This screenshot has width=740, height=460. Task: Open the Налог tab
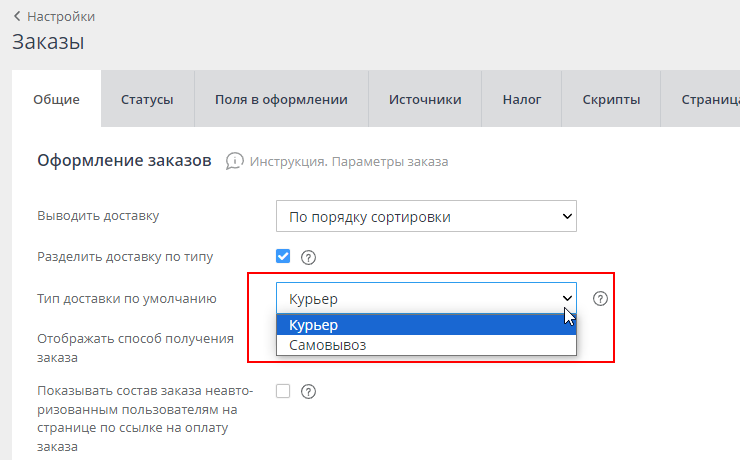coord(522,99)
